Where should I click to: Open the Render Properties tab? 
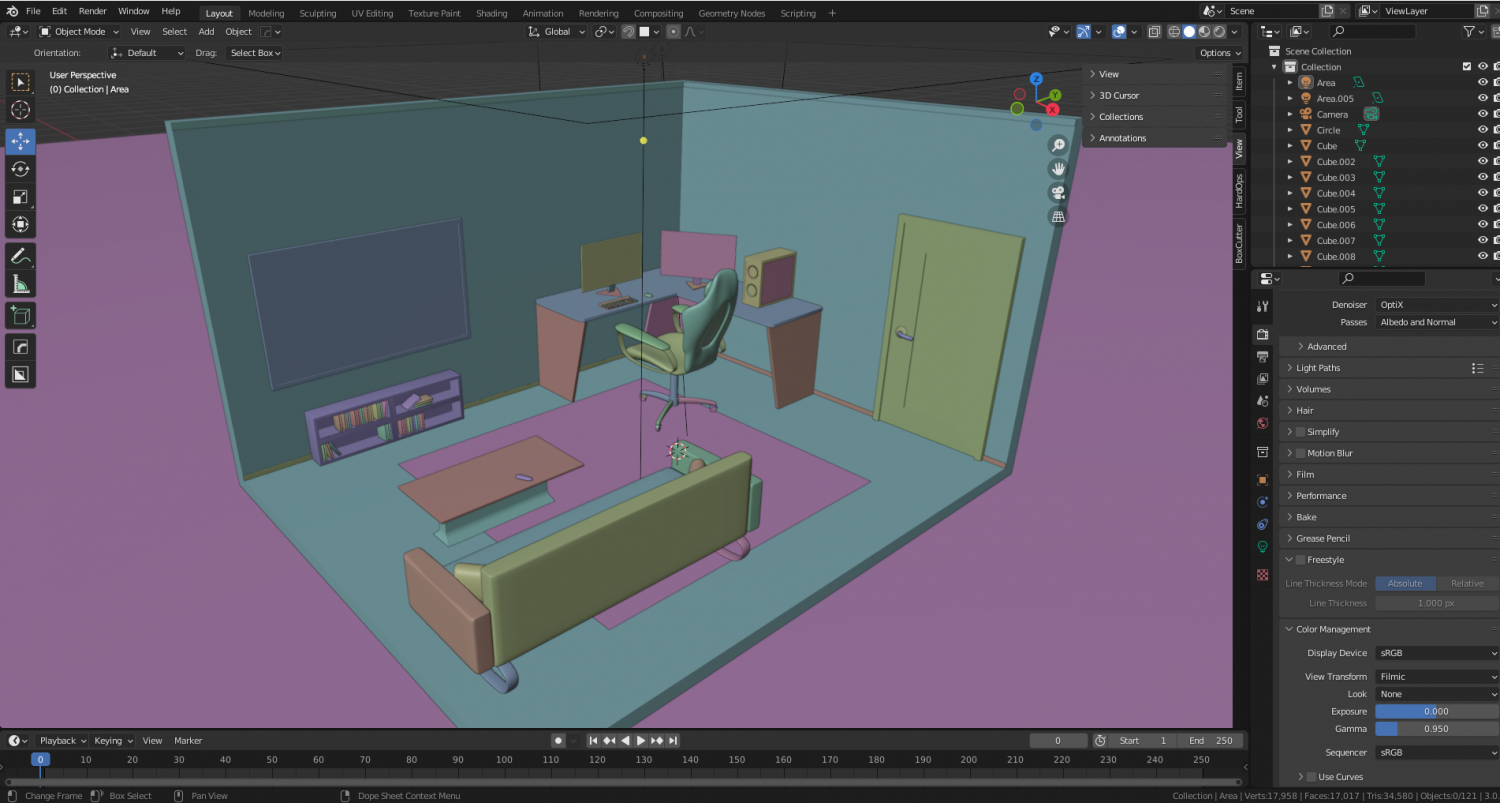click(x=1262, y=334)
